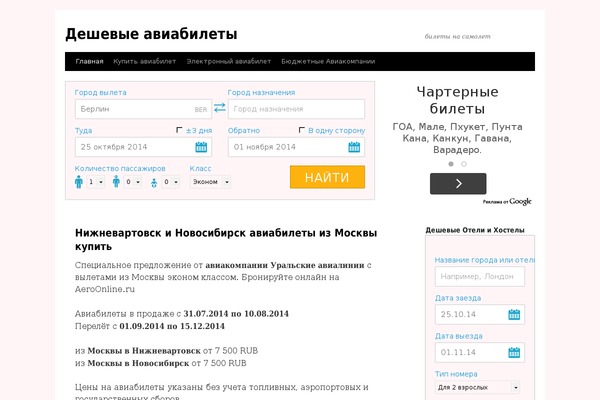Click text авиакомпании Уральские авиалинии

click(285, 265)
